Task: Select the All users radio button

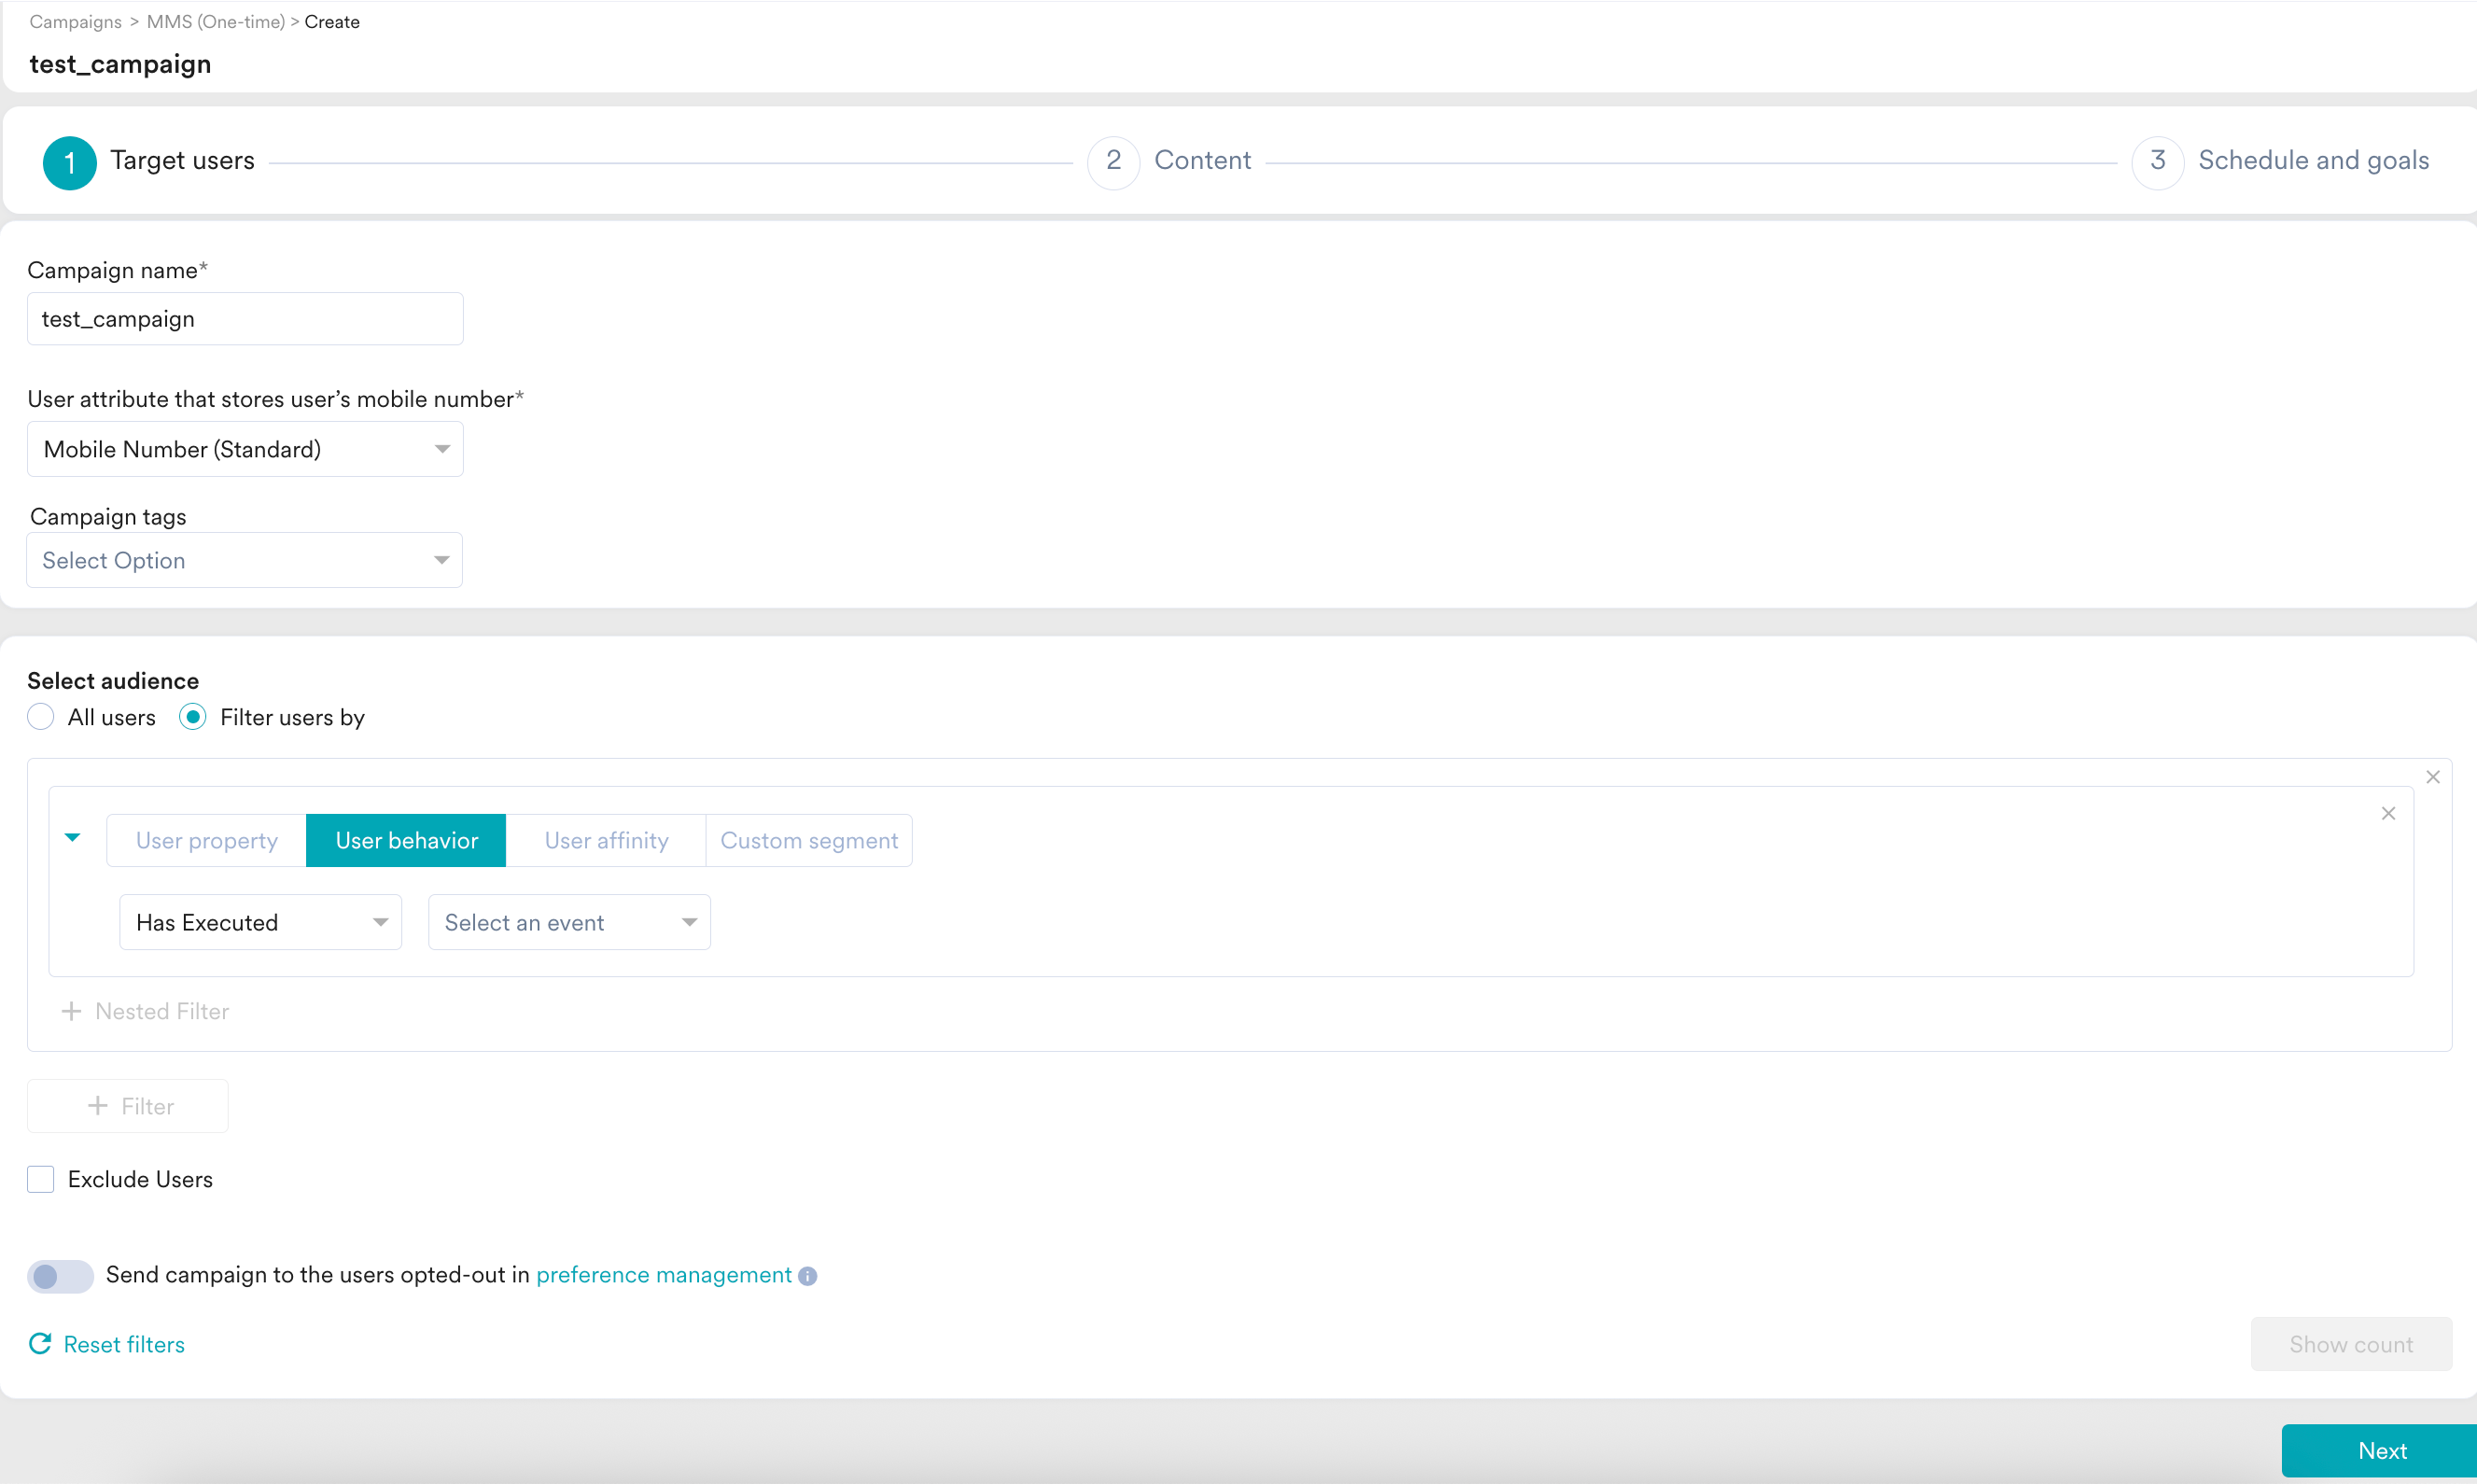Action: click(41, 717)
